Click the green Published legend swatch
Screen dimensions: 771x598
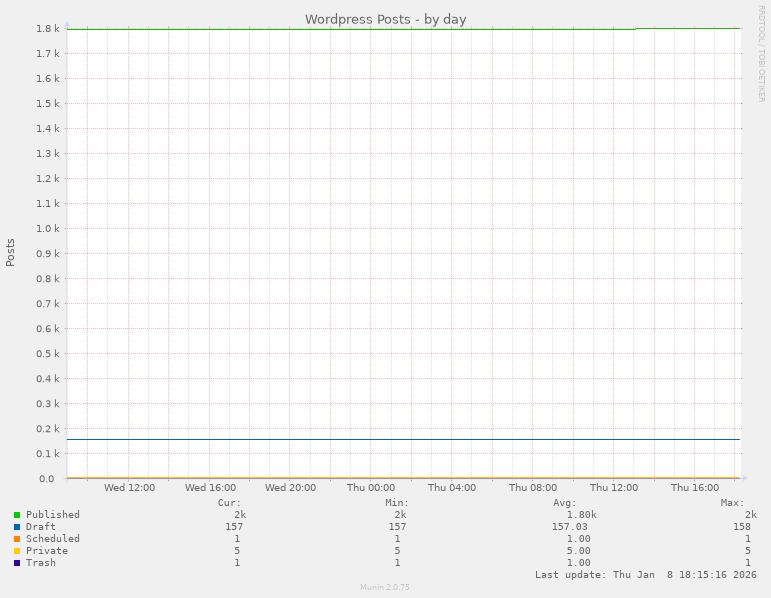tap(17, 515)
